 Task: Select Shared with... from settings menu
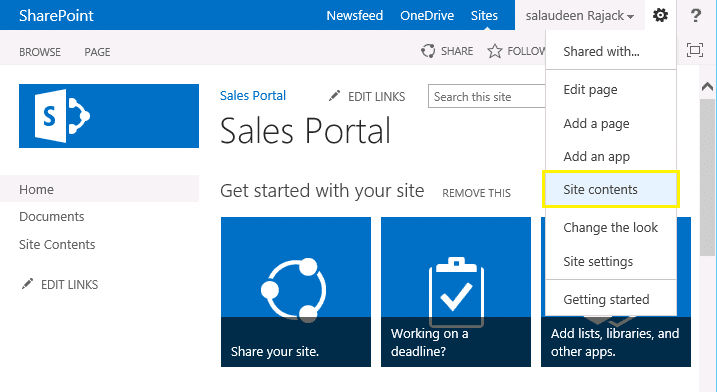(x=611, y=51)
